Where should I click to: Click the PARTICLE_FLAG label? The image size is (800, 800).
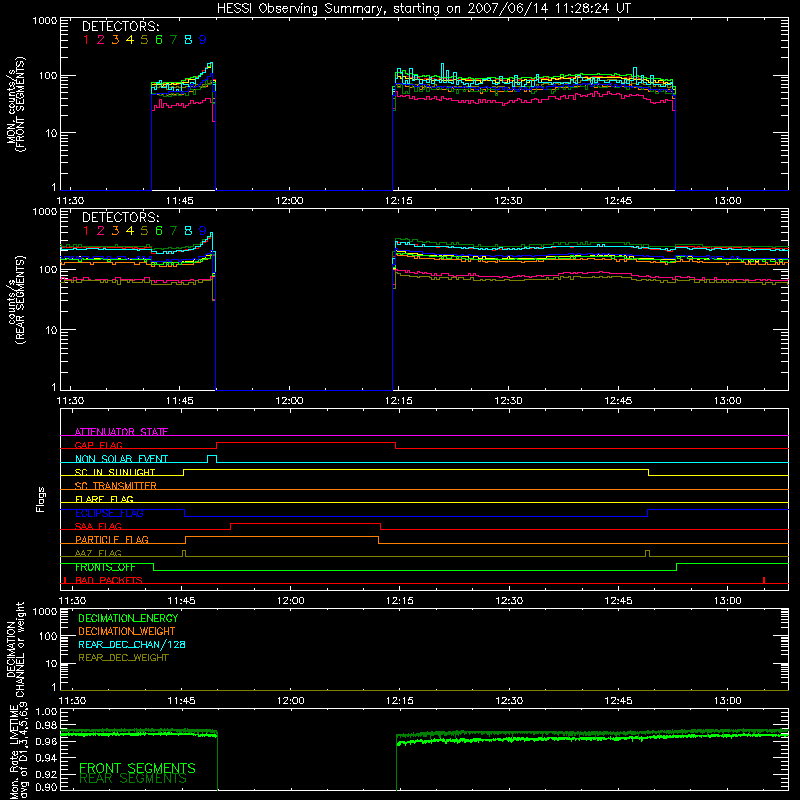click(x=112, y=539)
